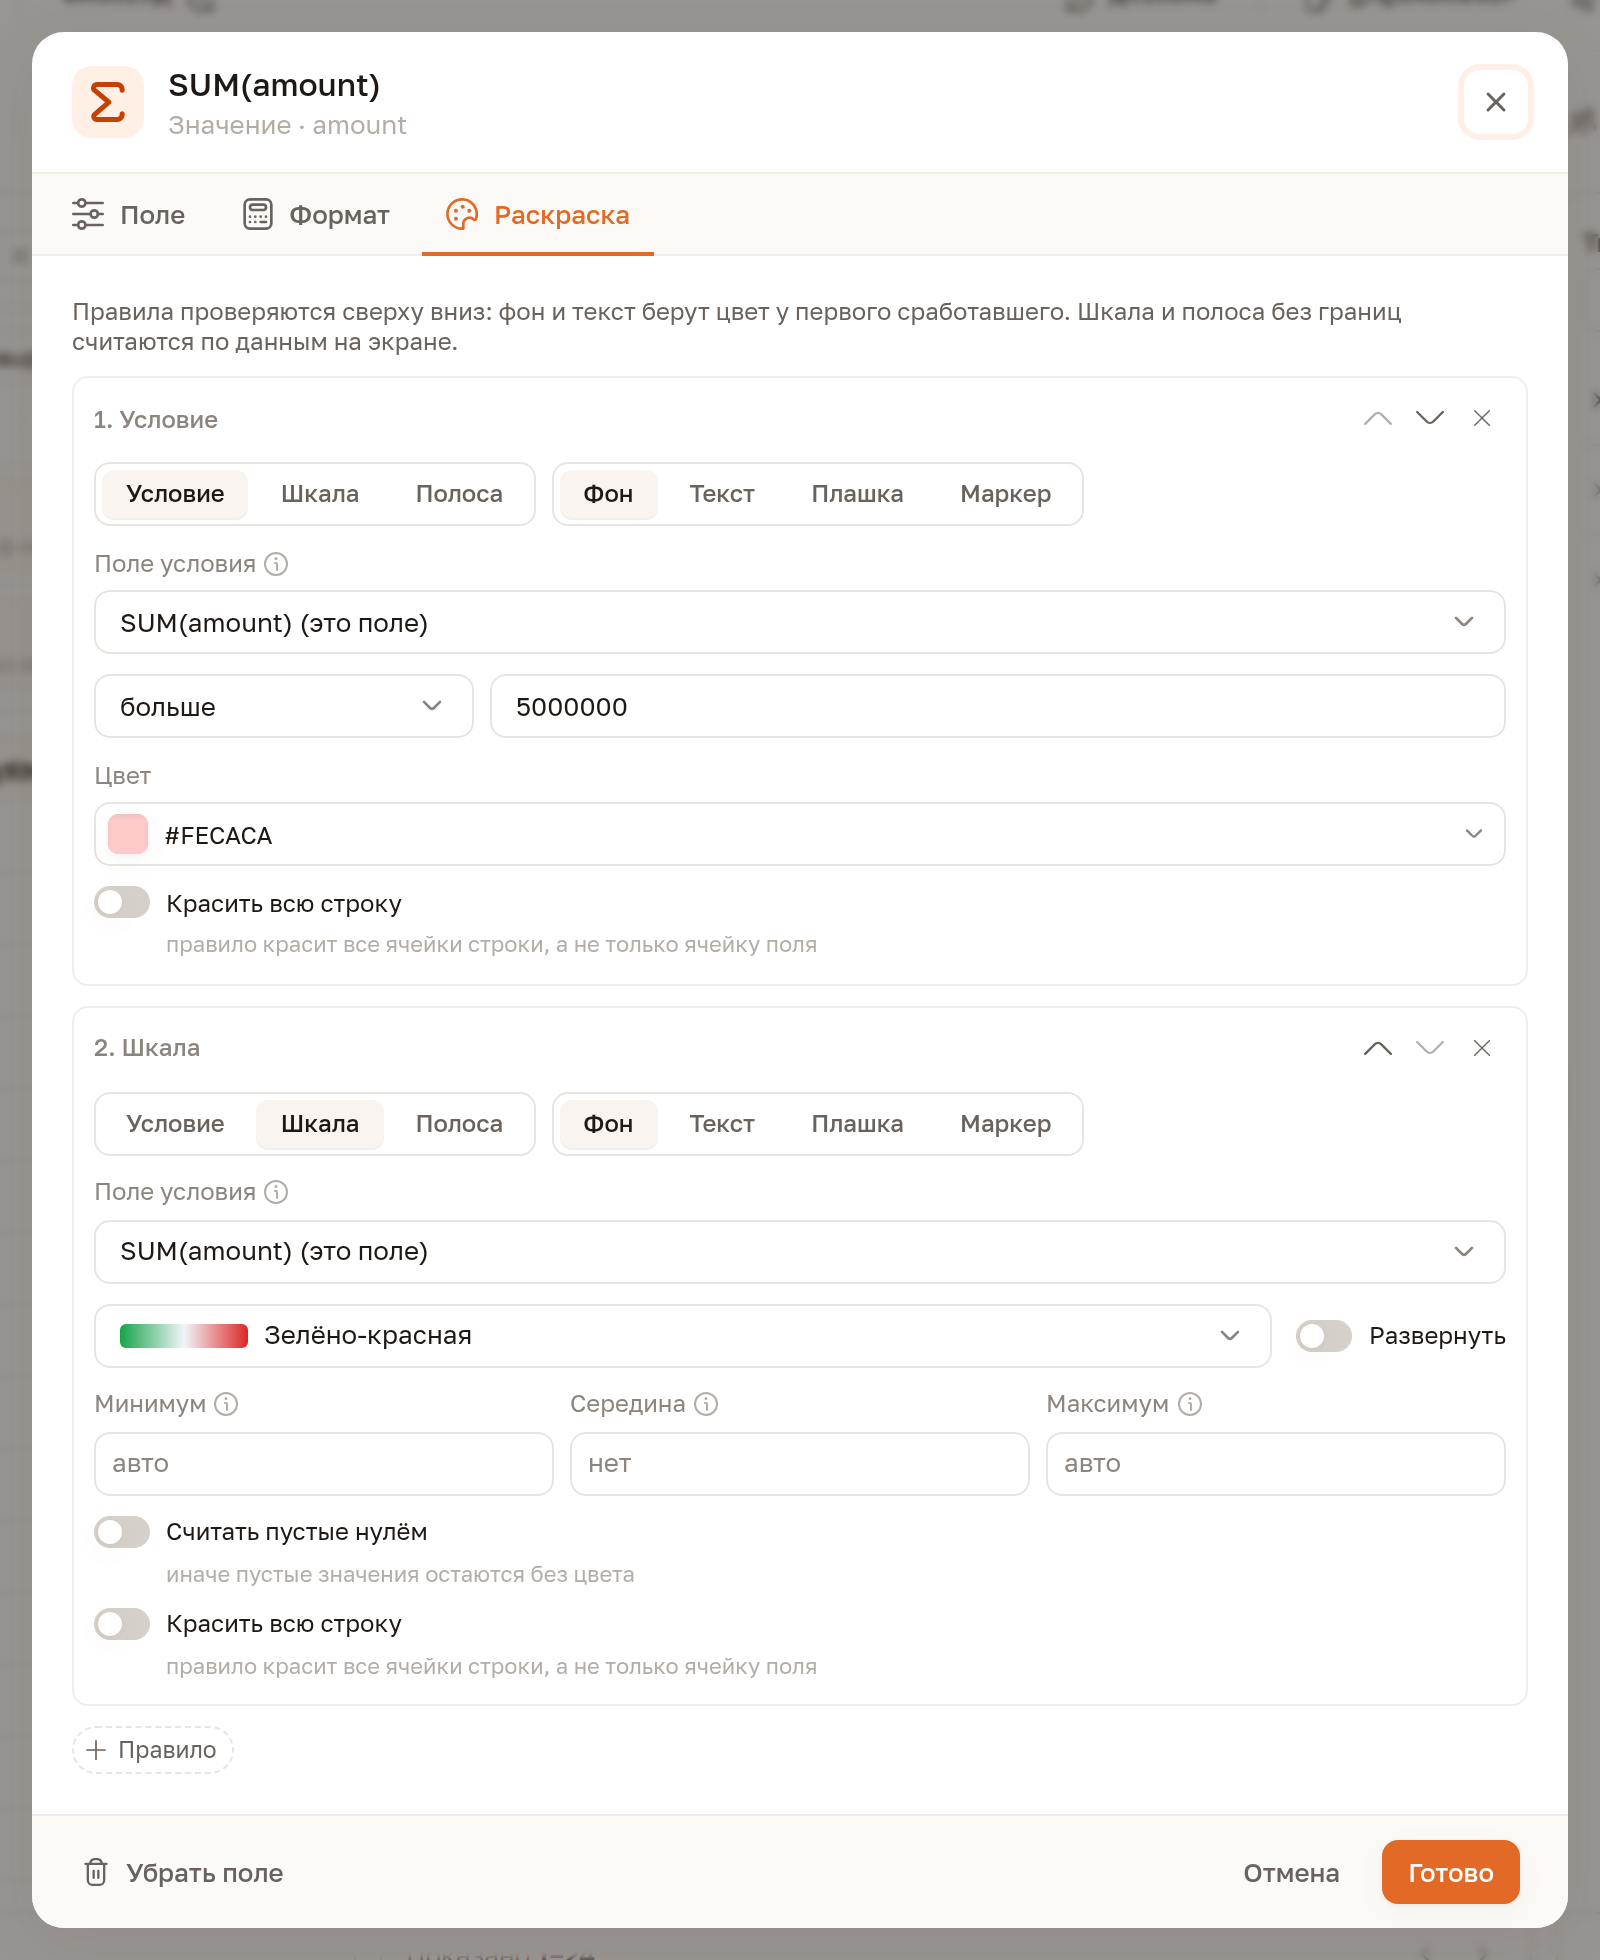1600x1960 pixels.
Task: Click Отмена to cancel
Action: 1291,1872
